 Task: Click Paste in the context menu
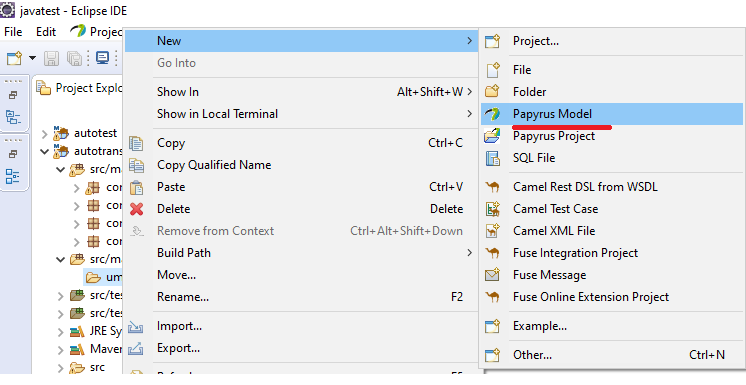[x=301, y=187]
